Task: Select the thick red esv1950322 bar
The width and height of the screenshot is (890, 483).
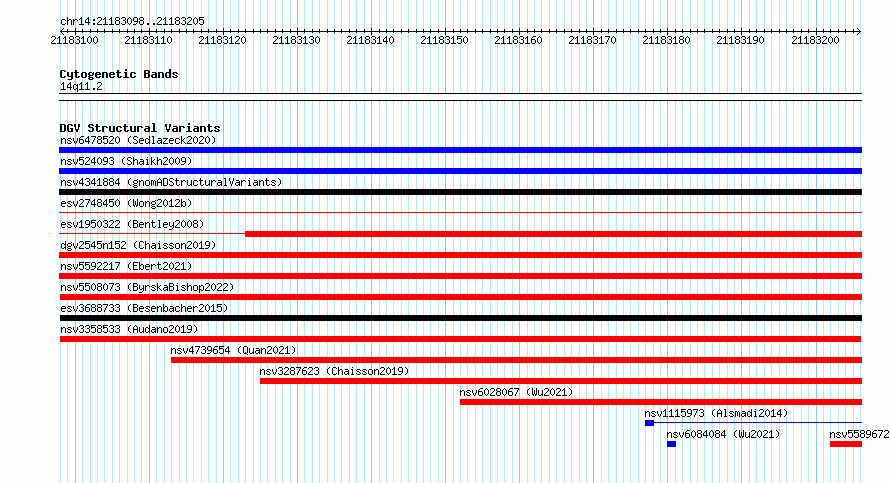Action: pyautogui.click(x=553, y=234)
